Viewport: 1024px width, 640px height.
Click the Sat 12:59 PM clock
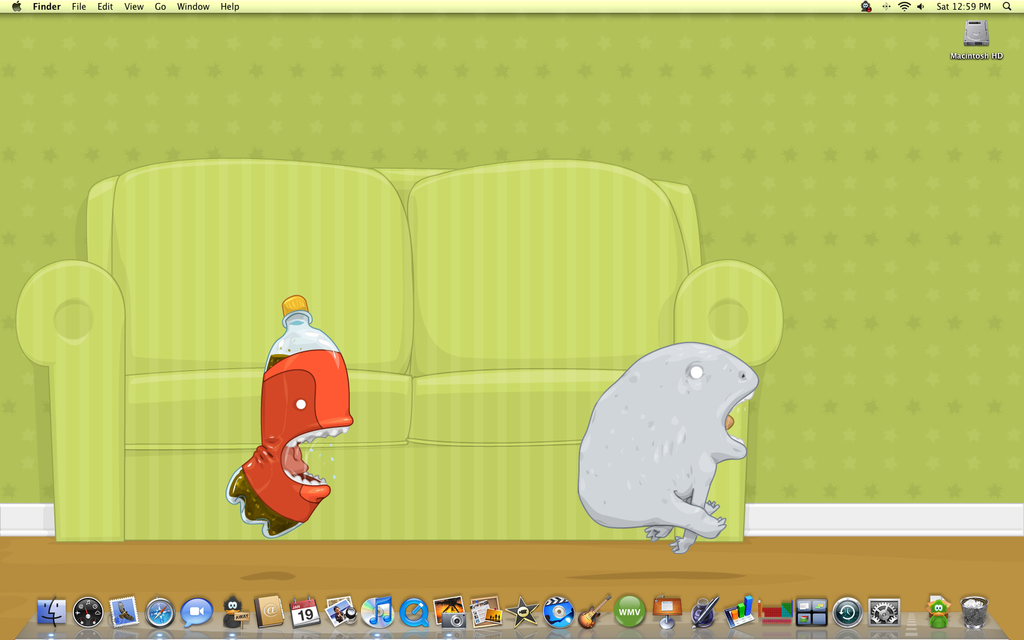(963, 7)
